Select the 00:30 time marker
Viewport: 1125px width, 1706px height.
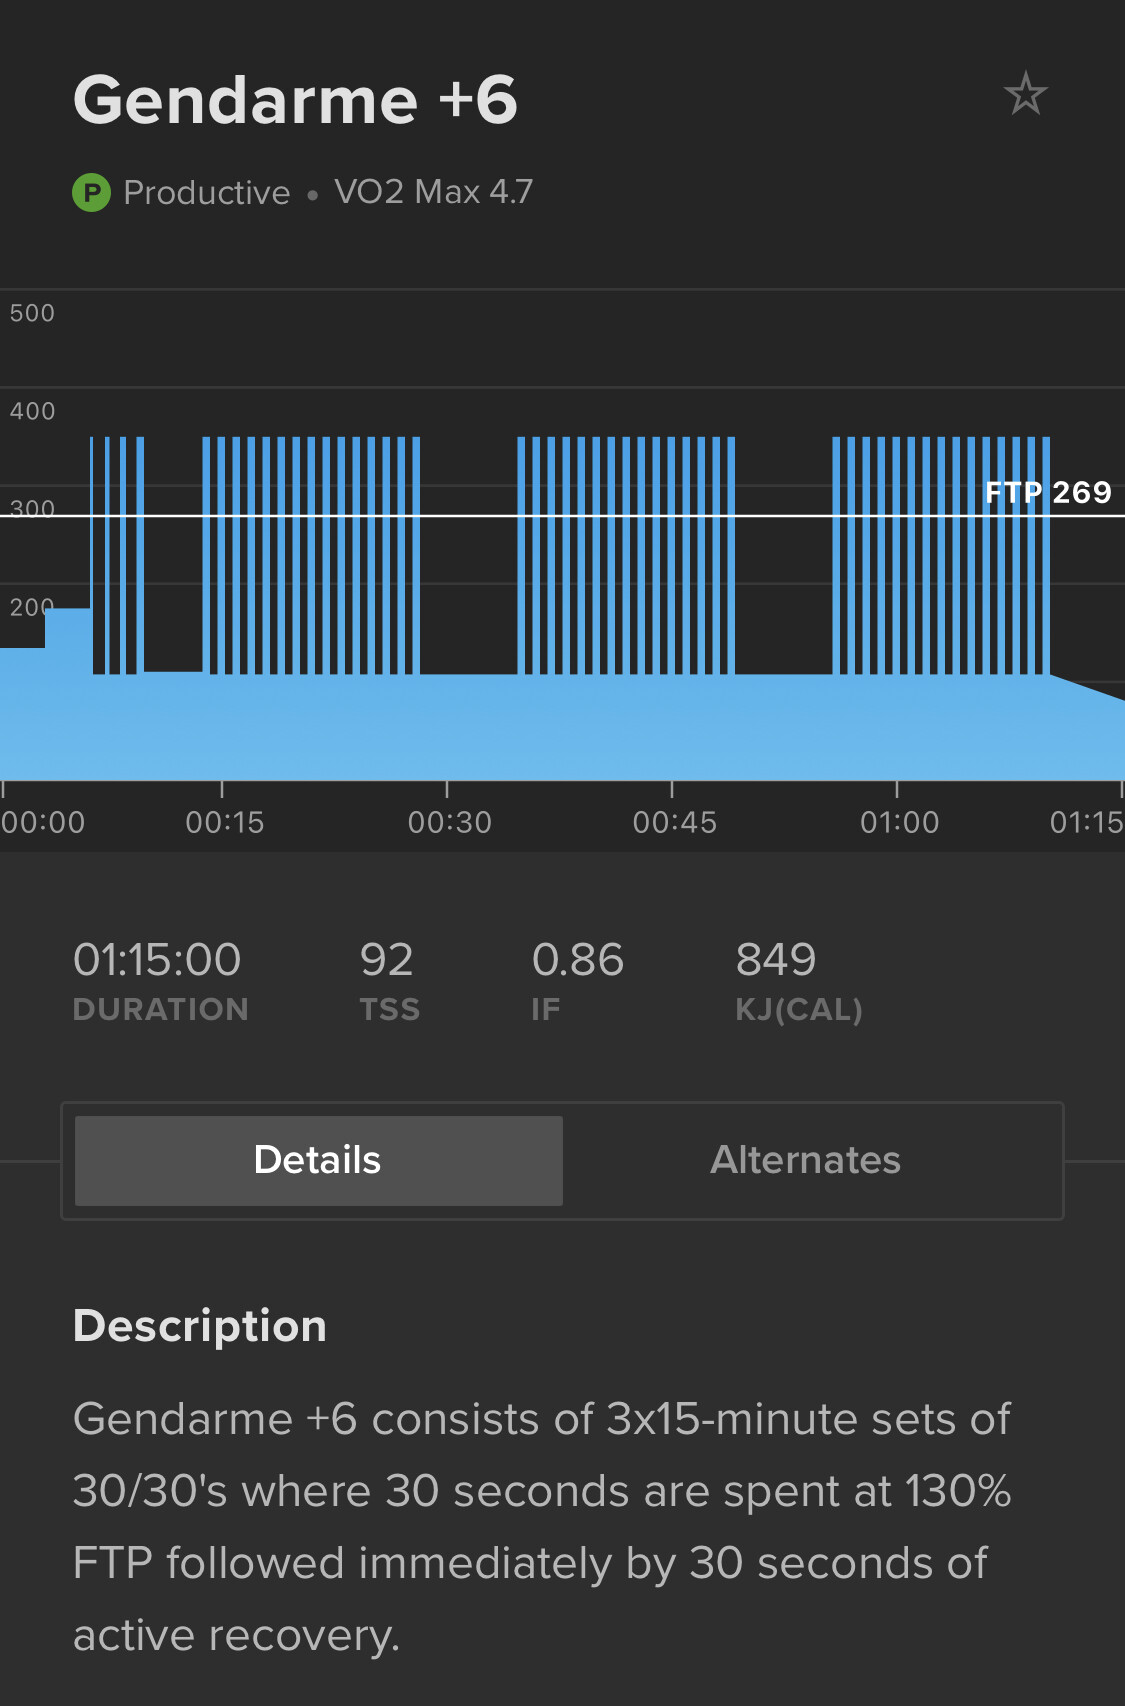[x=449, y=822]
